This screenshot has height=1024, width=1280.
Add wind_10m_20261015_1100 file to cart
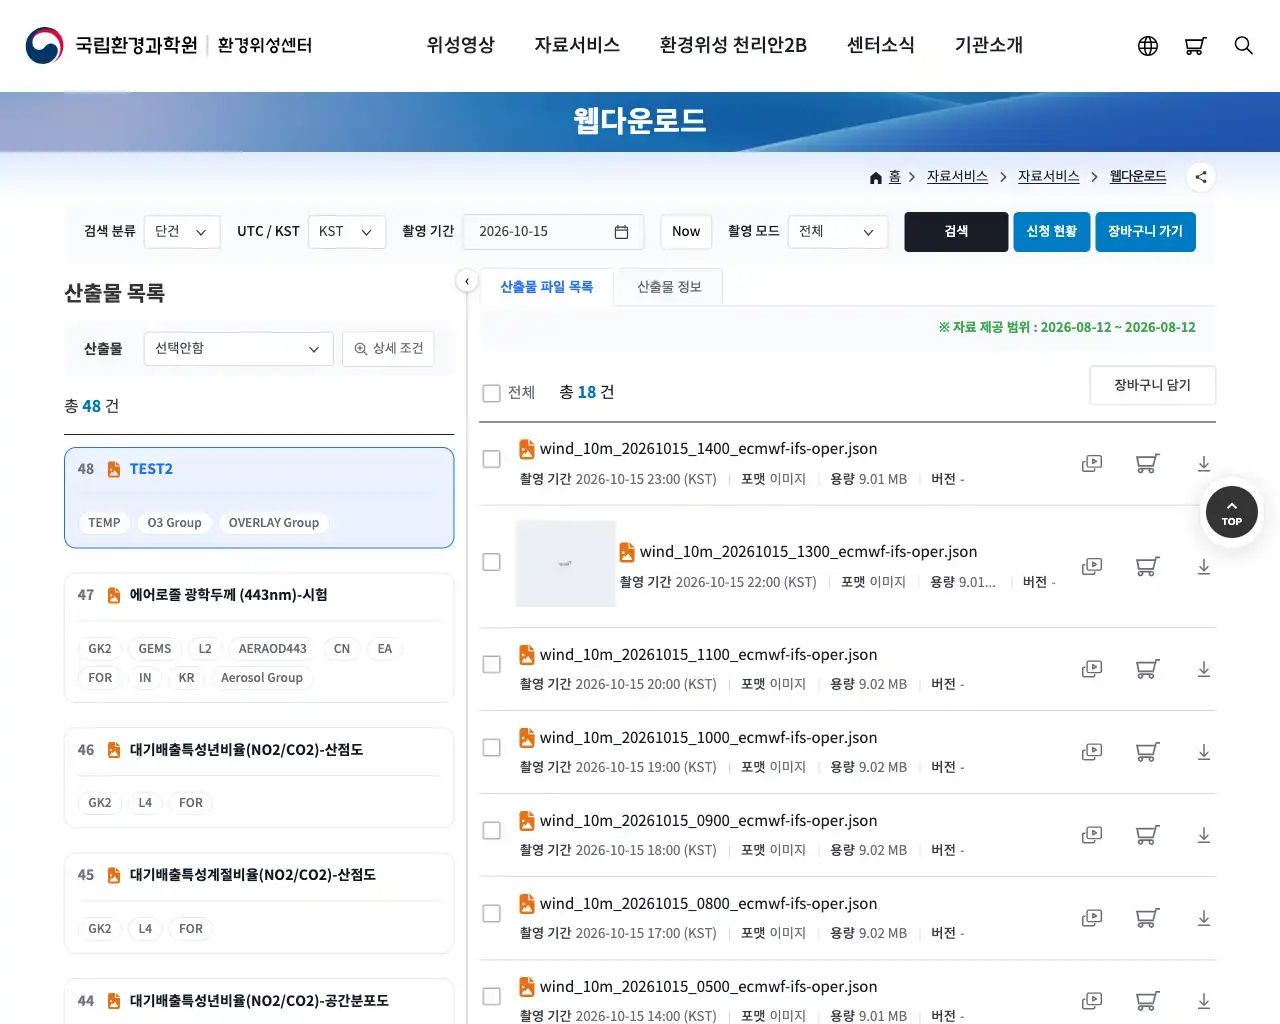1147,669
